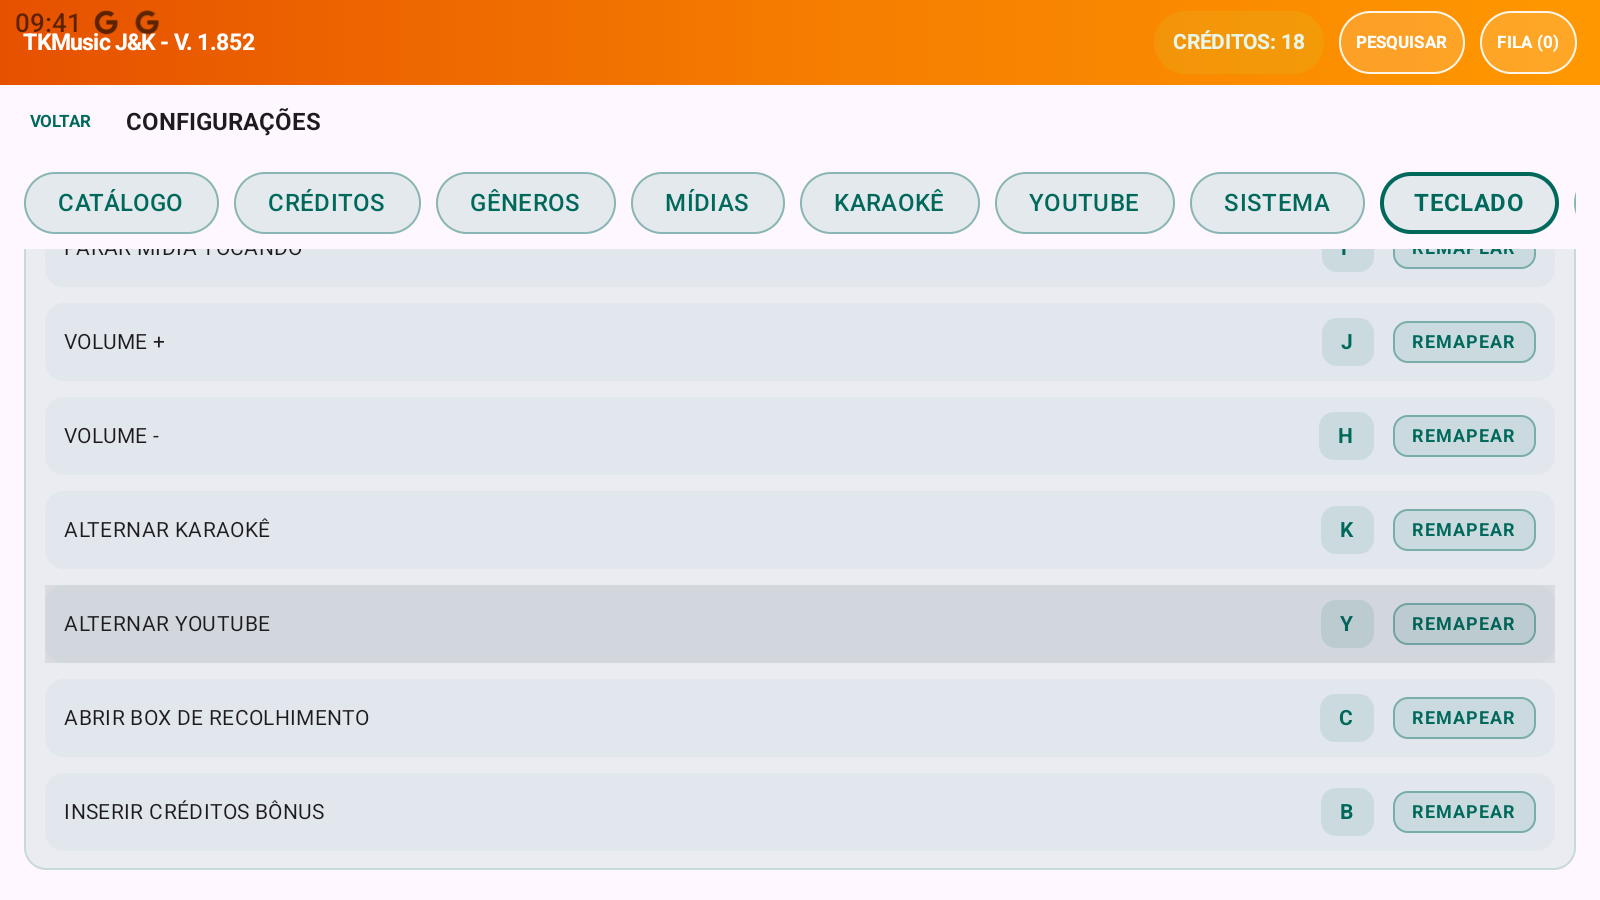Open the PESQUISAR search button

[1401, 42]
